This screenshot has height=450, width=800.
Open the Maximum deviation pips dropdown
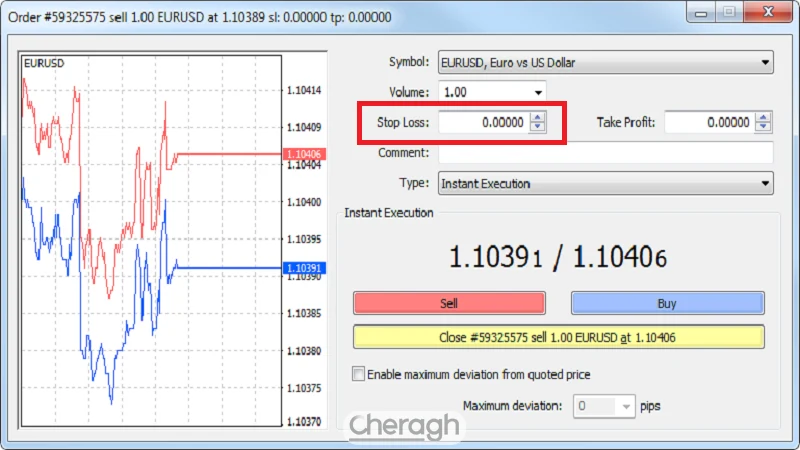(626, 407)
